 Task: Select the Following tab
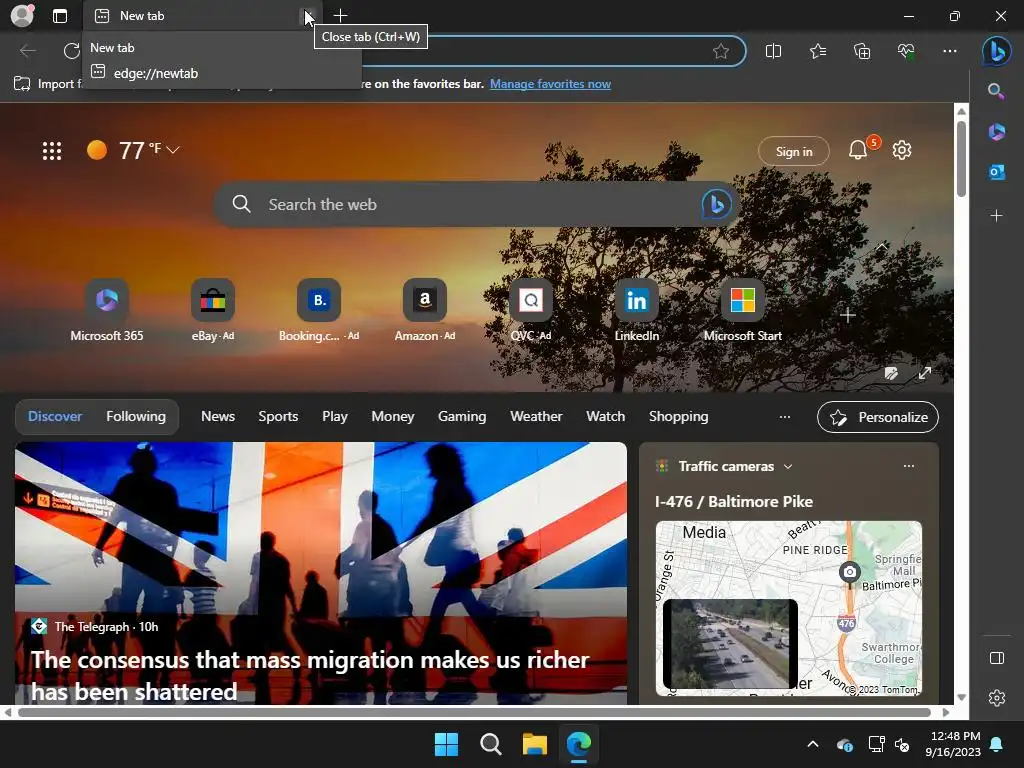[x=136, y=417]
